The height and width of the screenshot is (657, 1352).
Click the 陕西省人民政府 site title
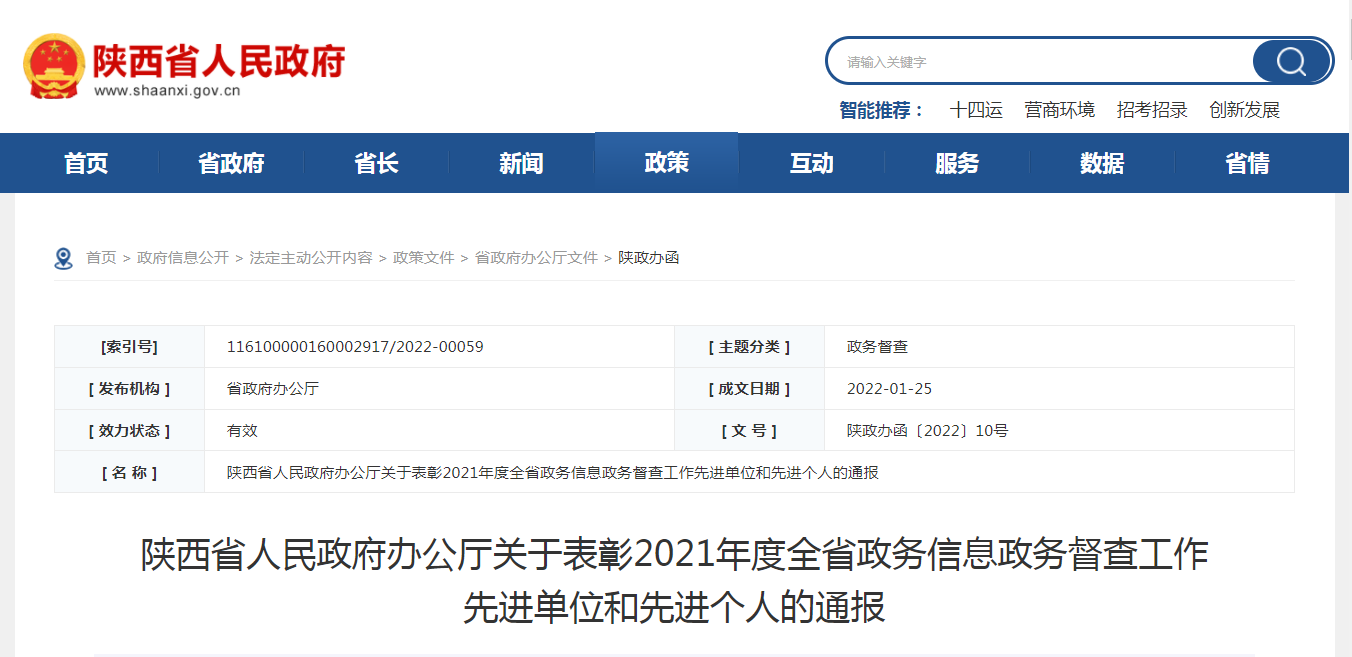coord(219,61)
